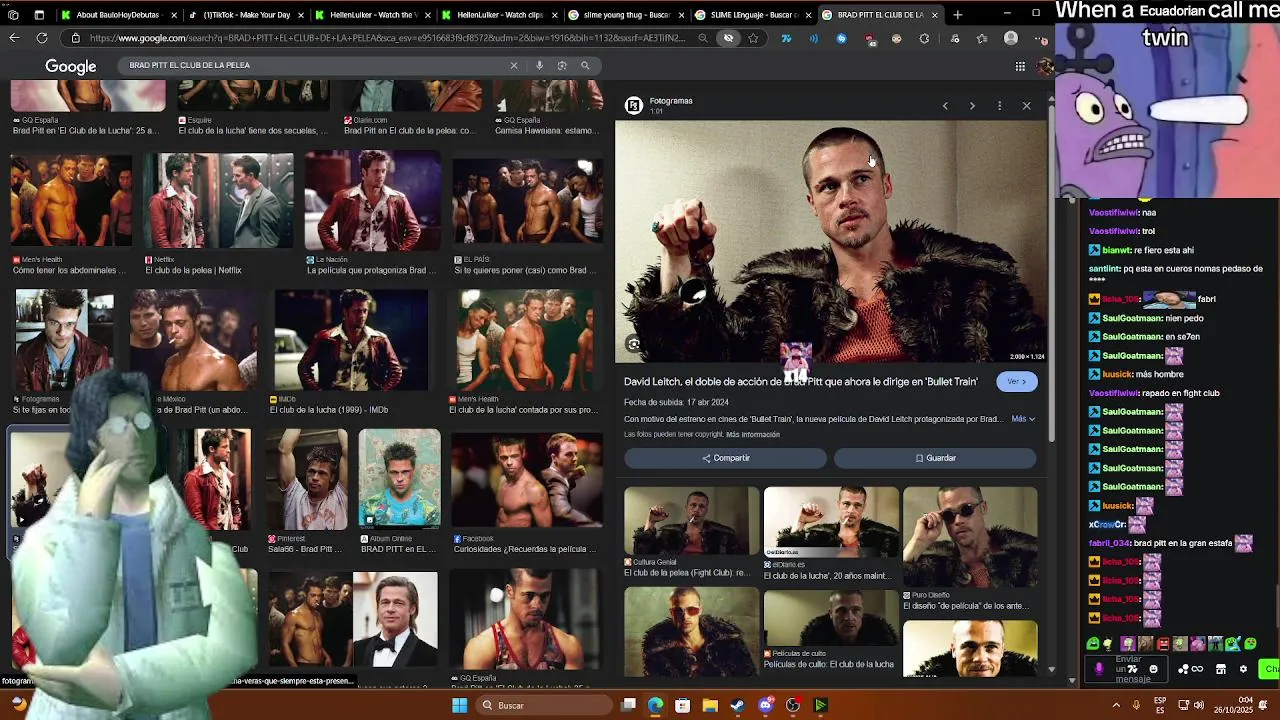Image resolution: width=1280 pixels, height=720 pixels.
Task: Open a new browser tab
Action: point(957,15)
